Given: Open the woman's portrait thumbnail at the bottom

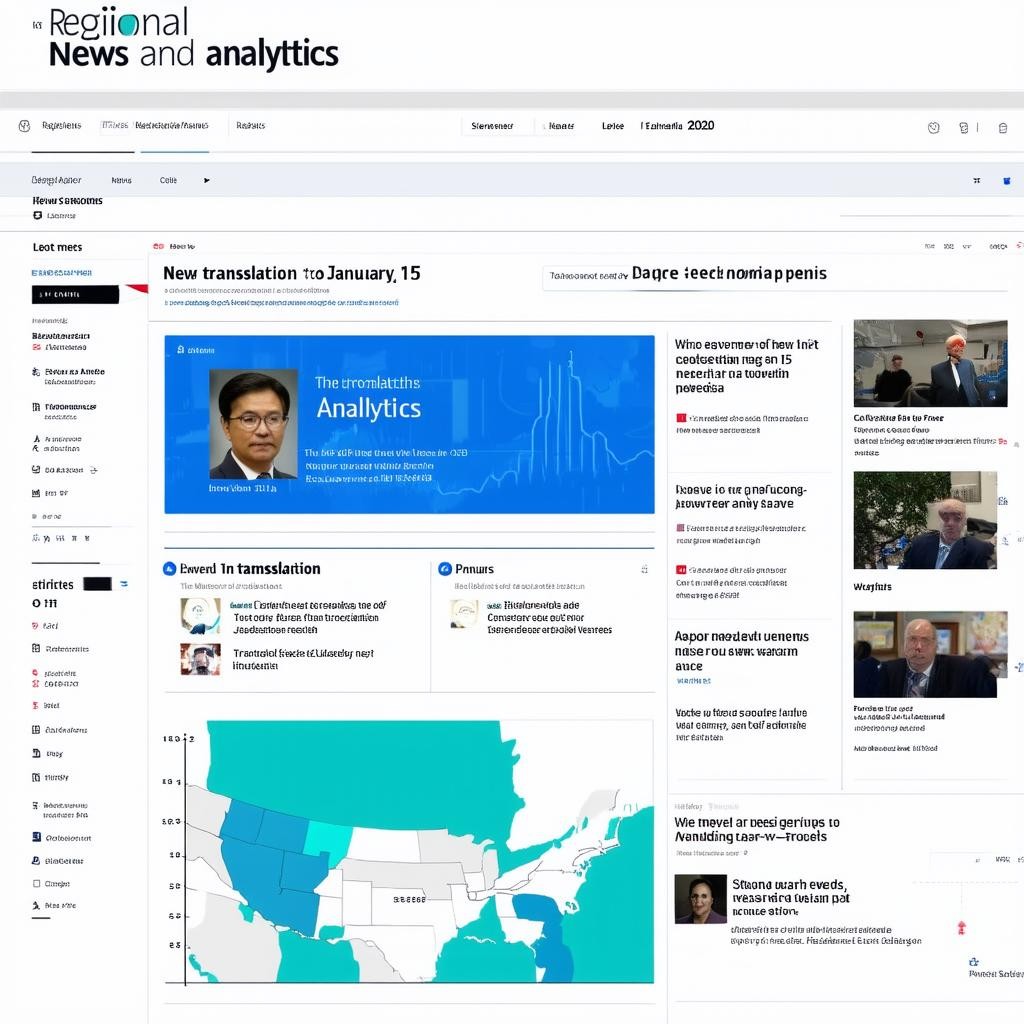Looking at the screenshot, I should (700, 898).
